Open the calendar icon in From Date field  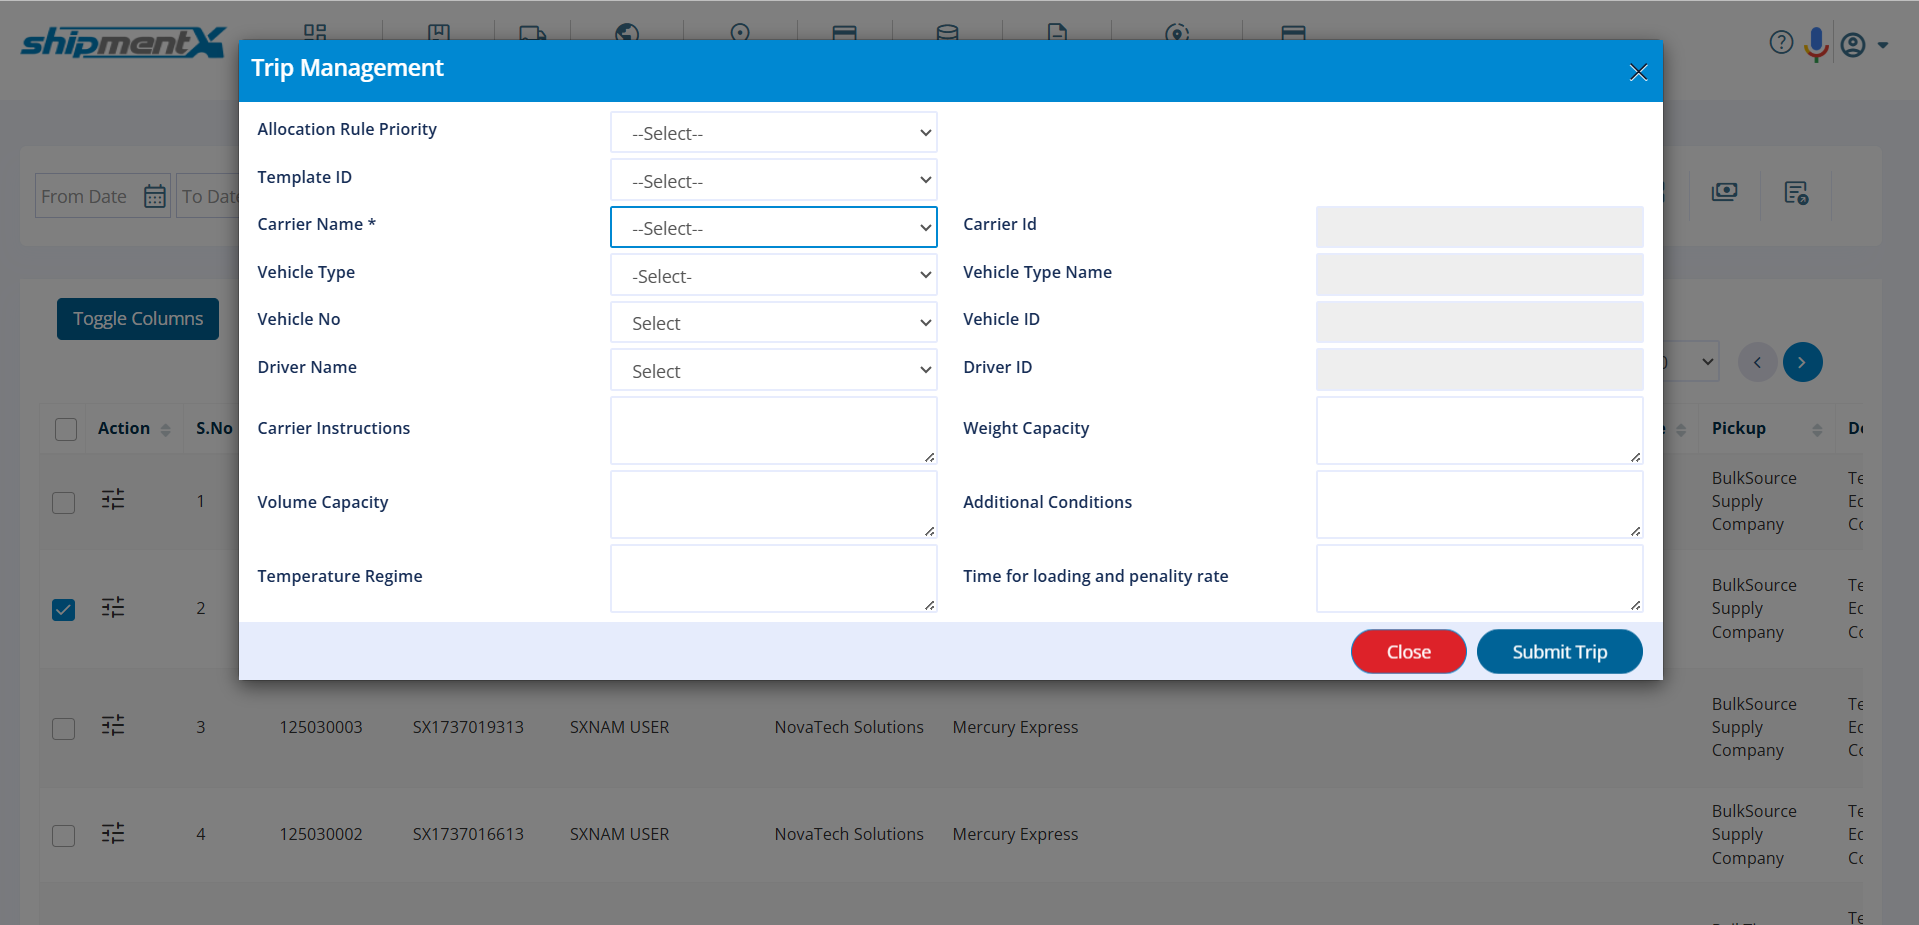click(x=155, y=196)
